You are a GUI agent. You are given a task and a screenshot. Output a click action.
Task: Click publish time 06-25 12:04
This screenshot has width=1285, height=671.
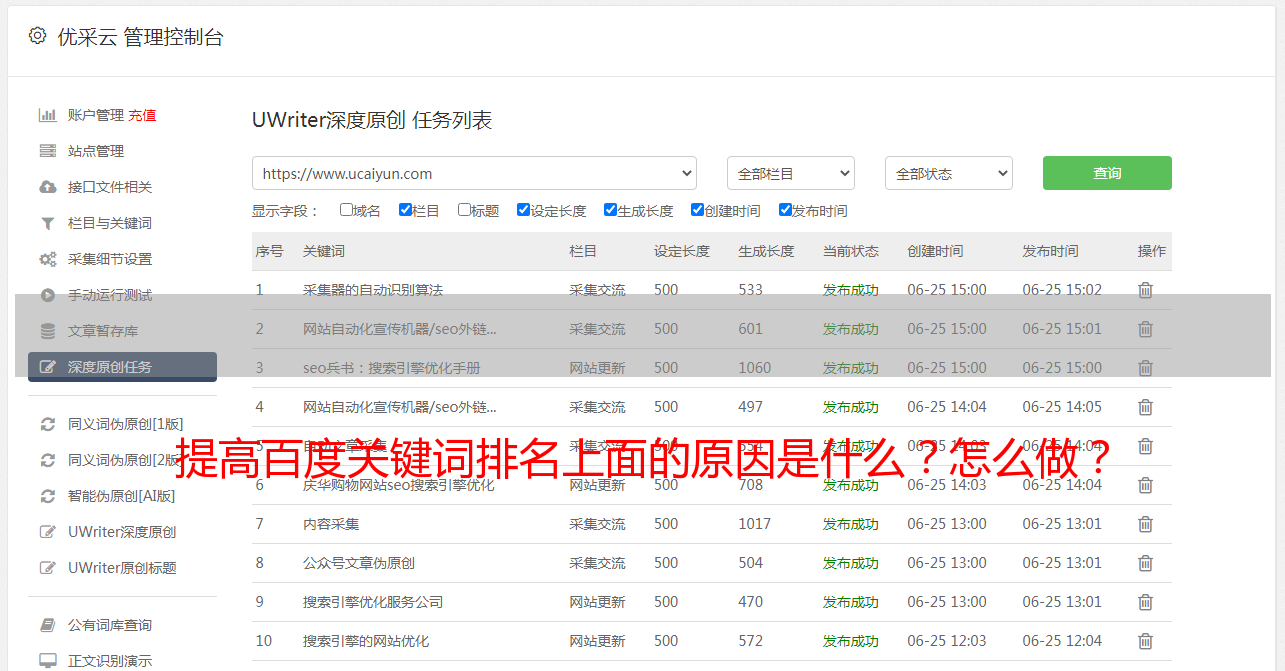pos(1062,641)
